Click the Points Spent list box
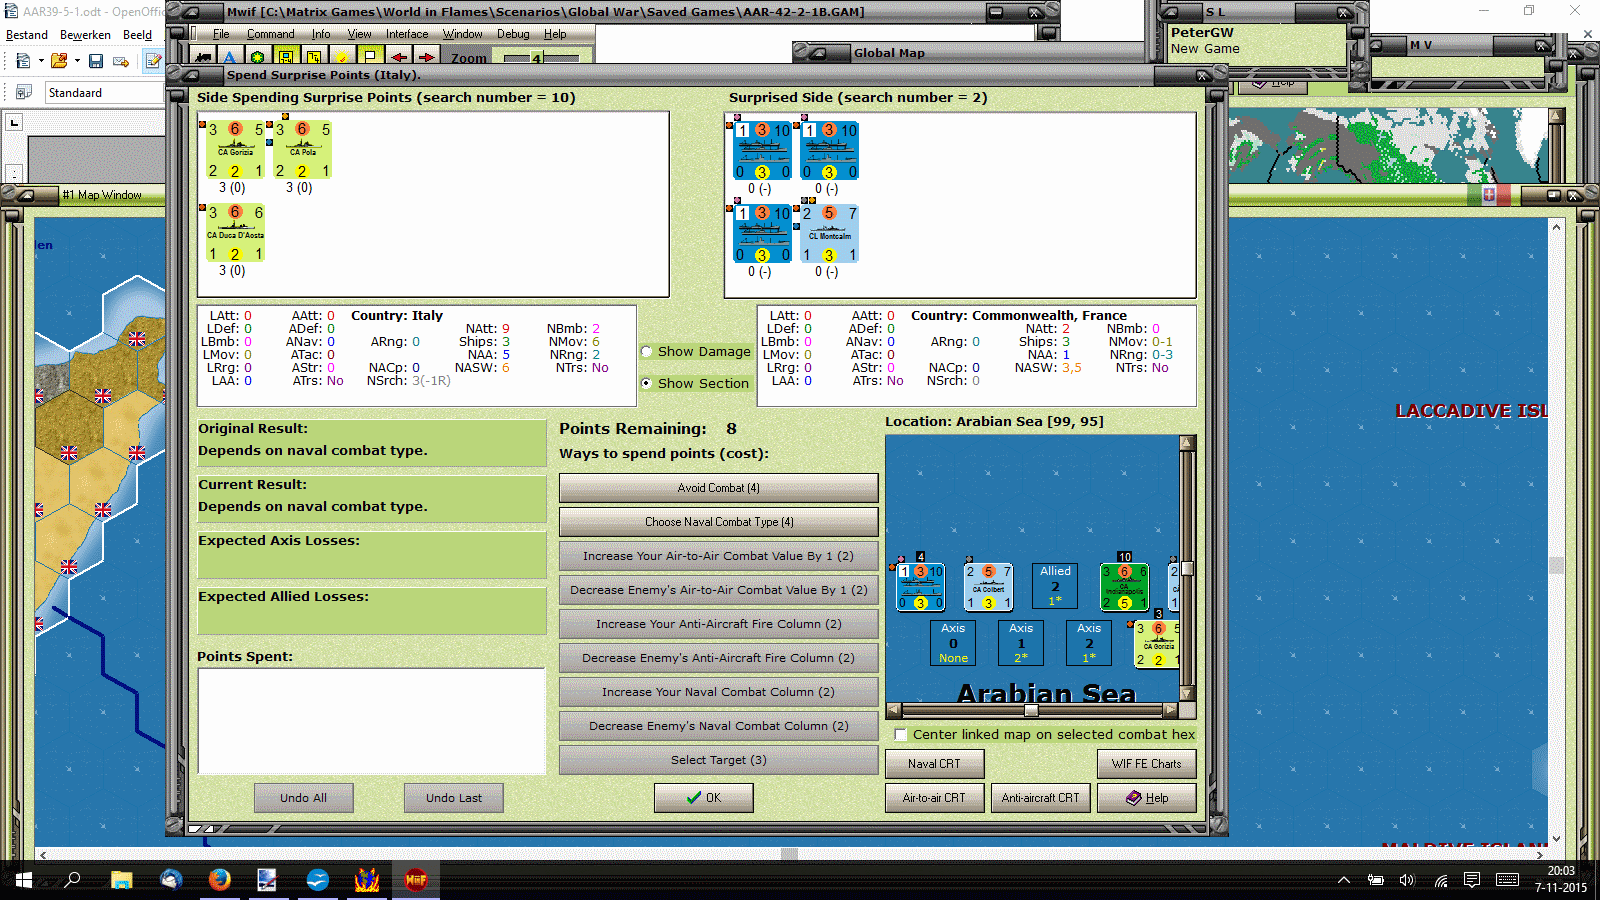Screen dimensions: 1600x900 371,721
